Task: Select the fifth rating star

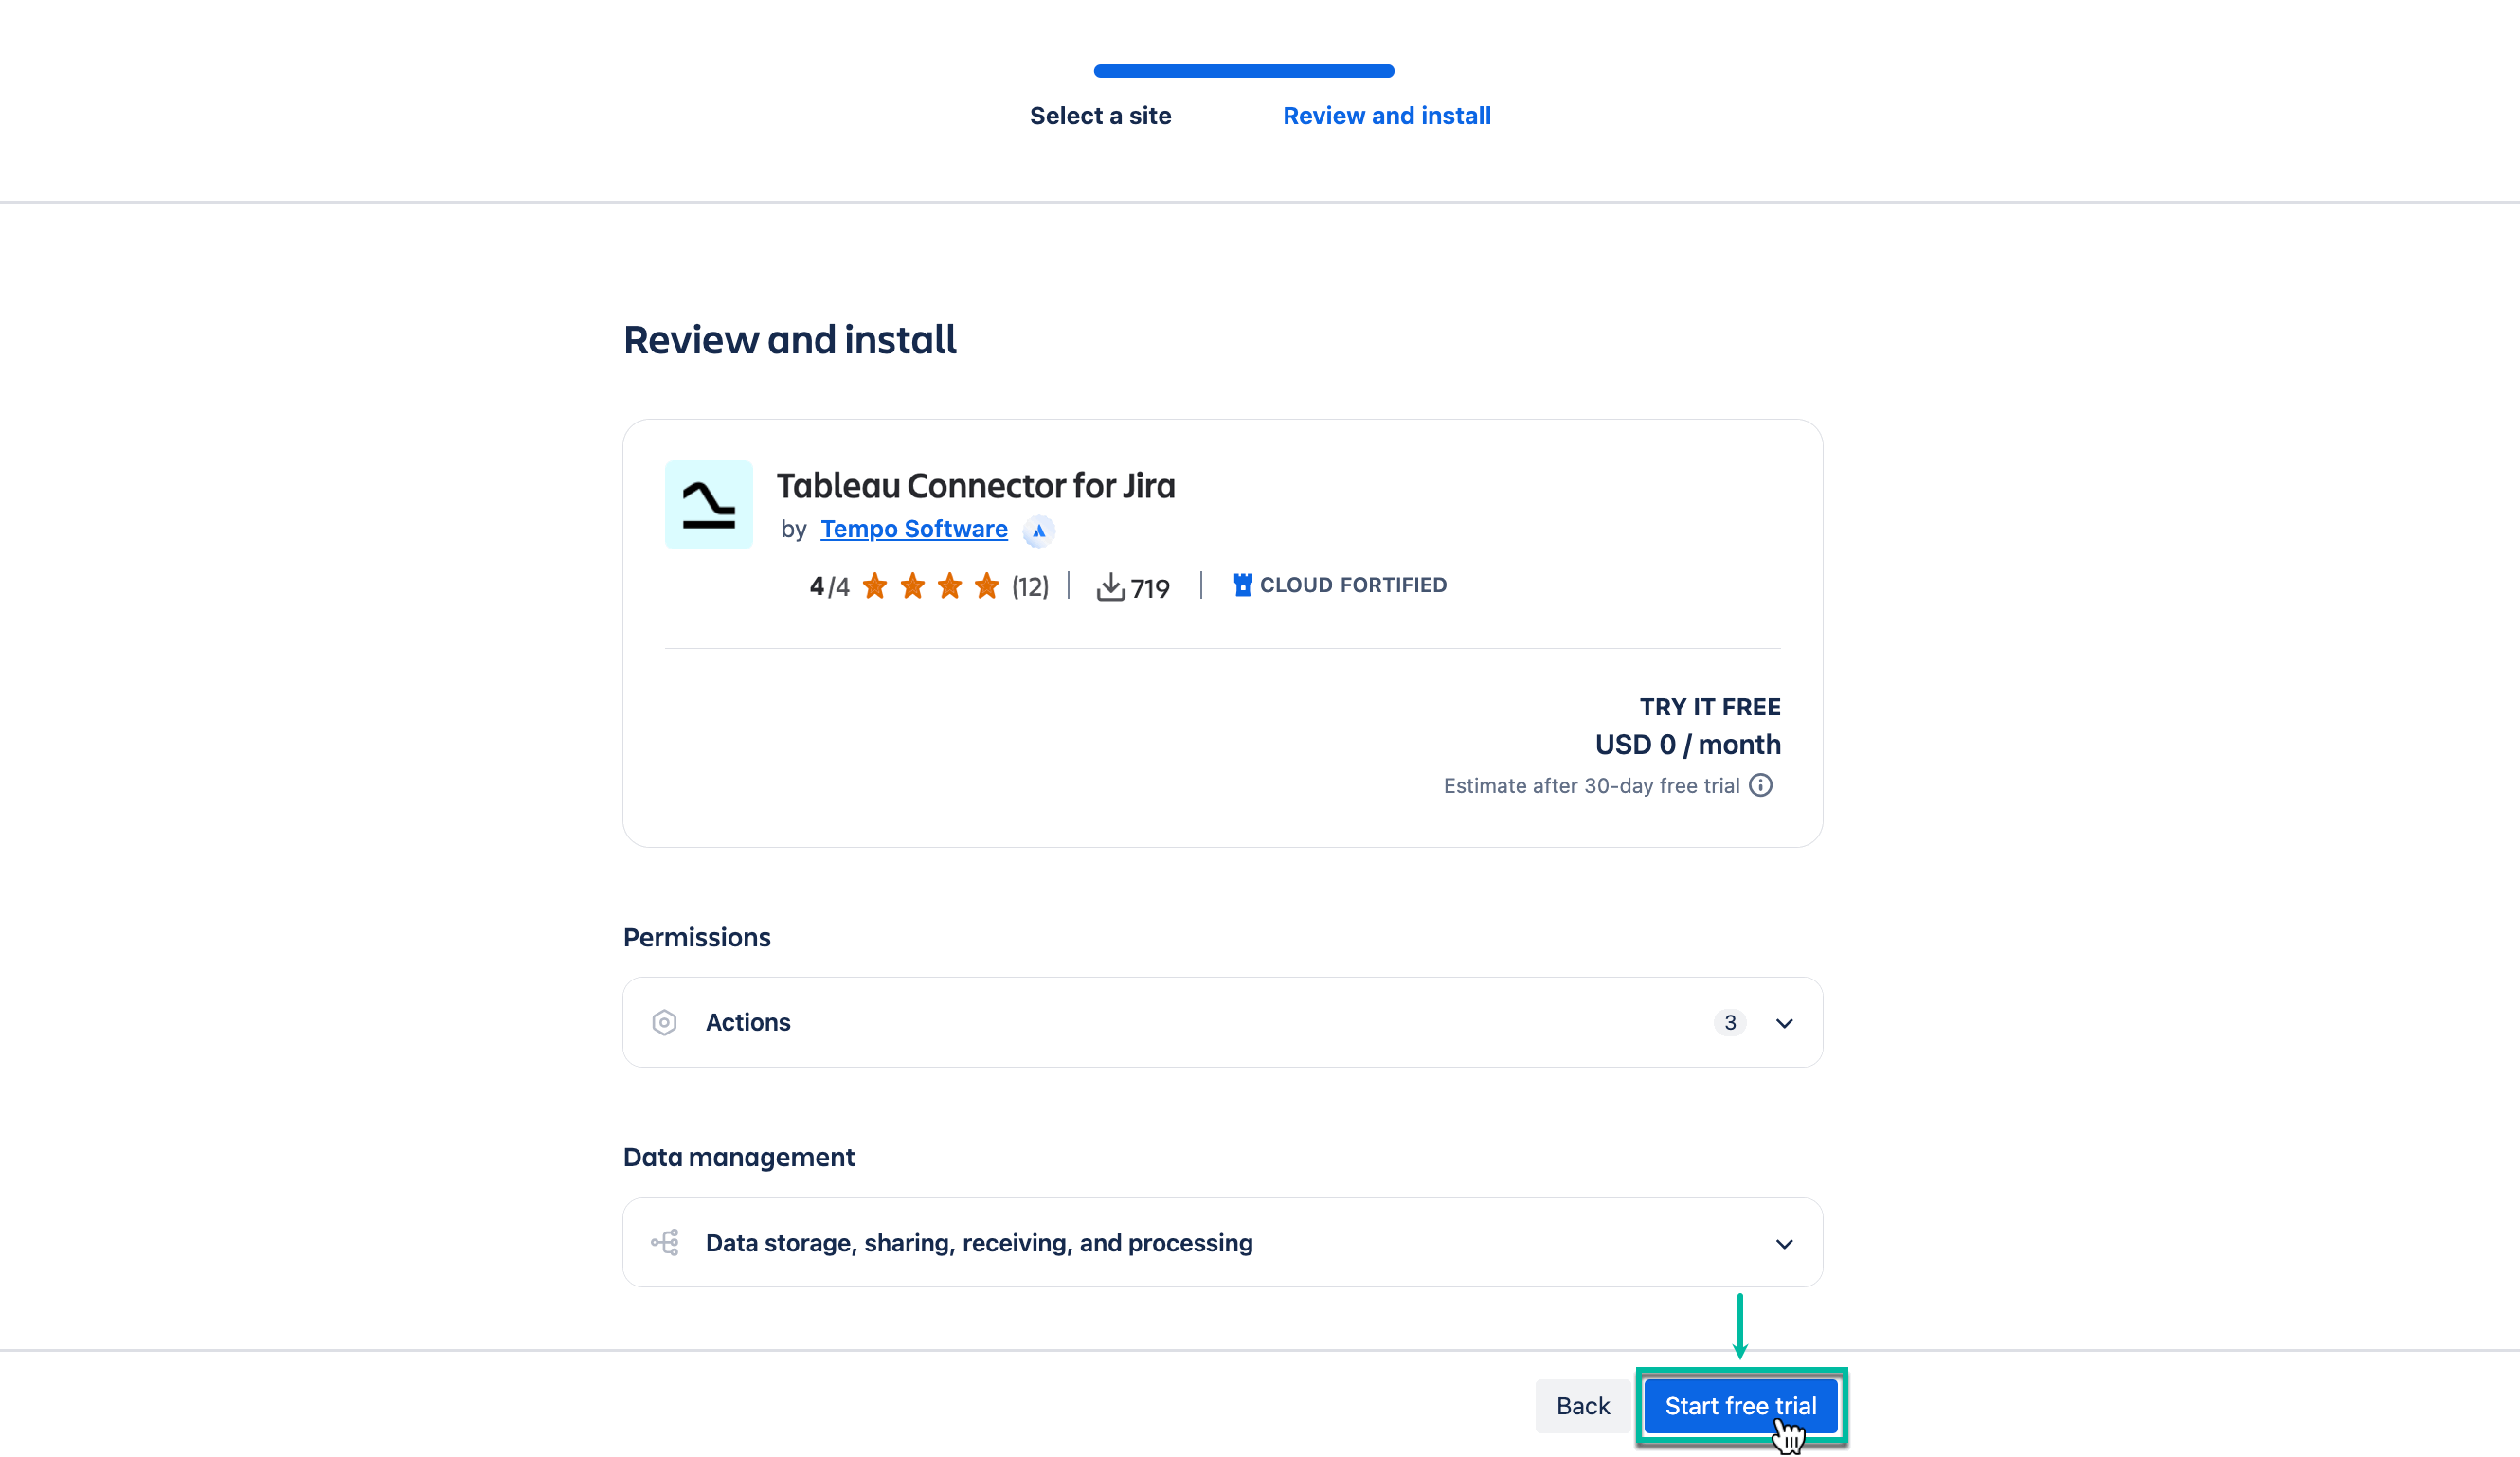Action: pos(987,586)
